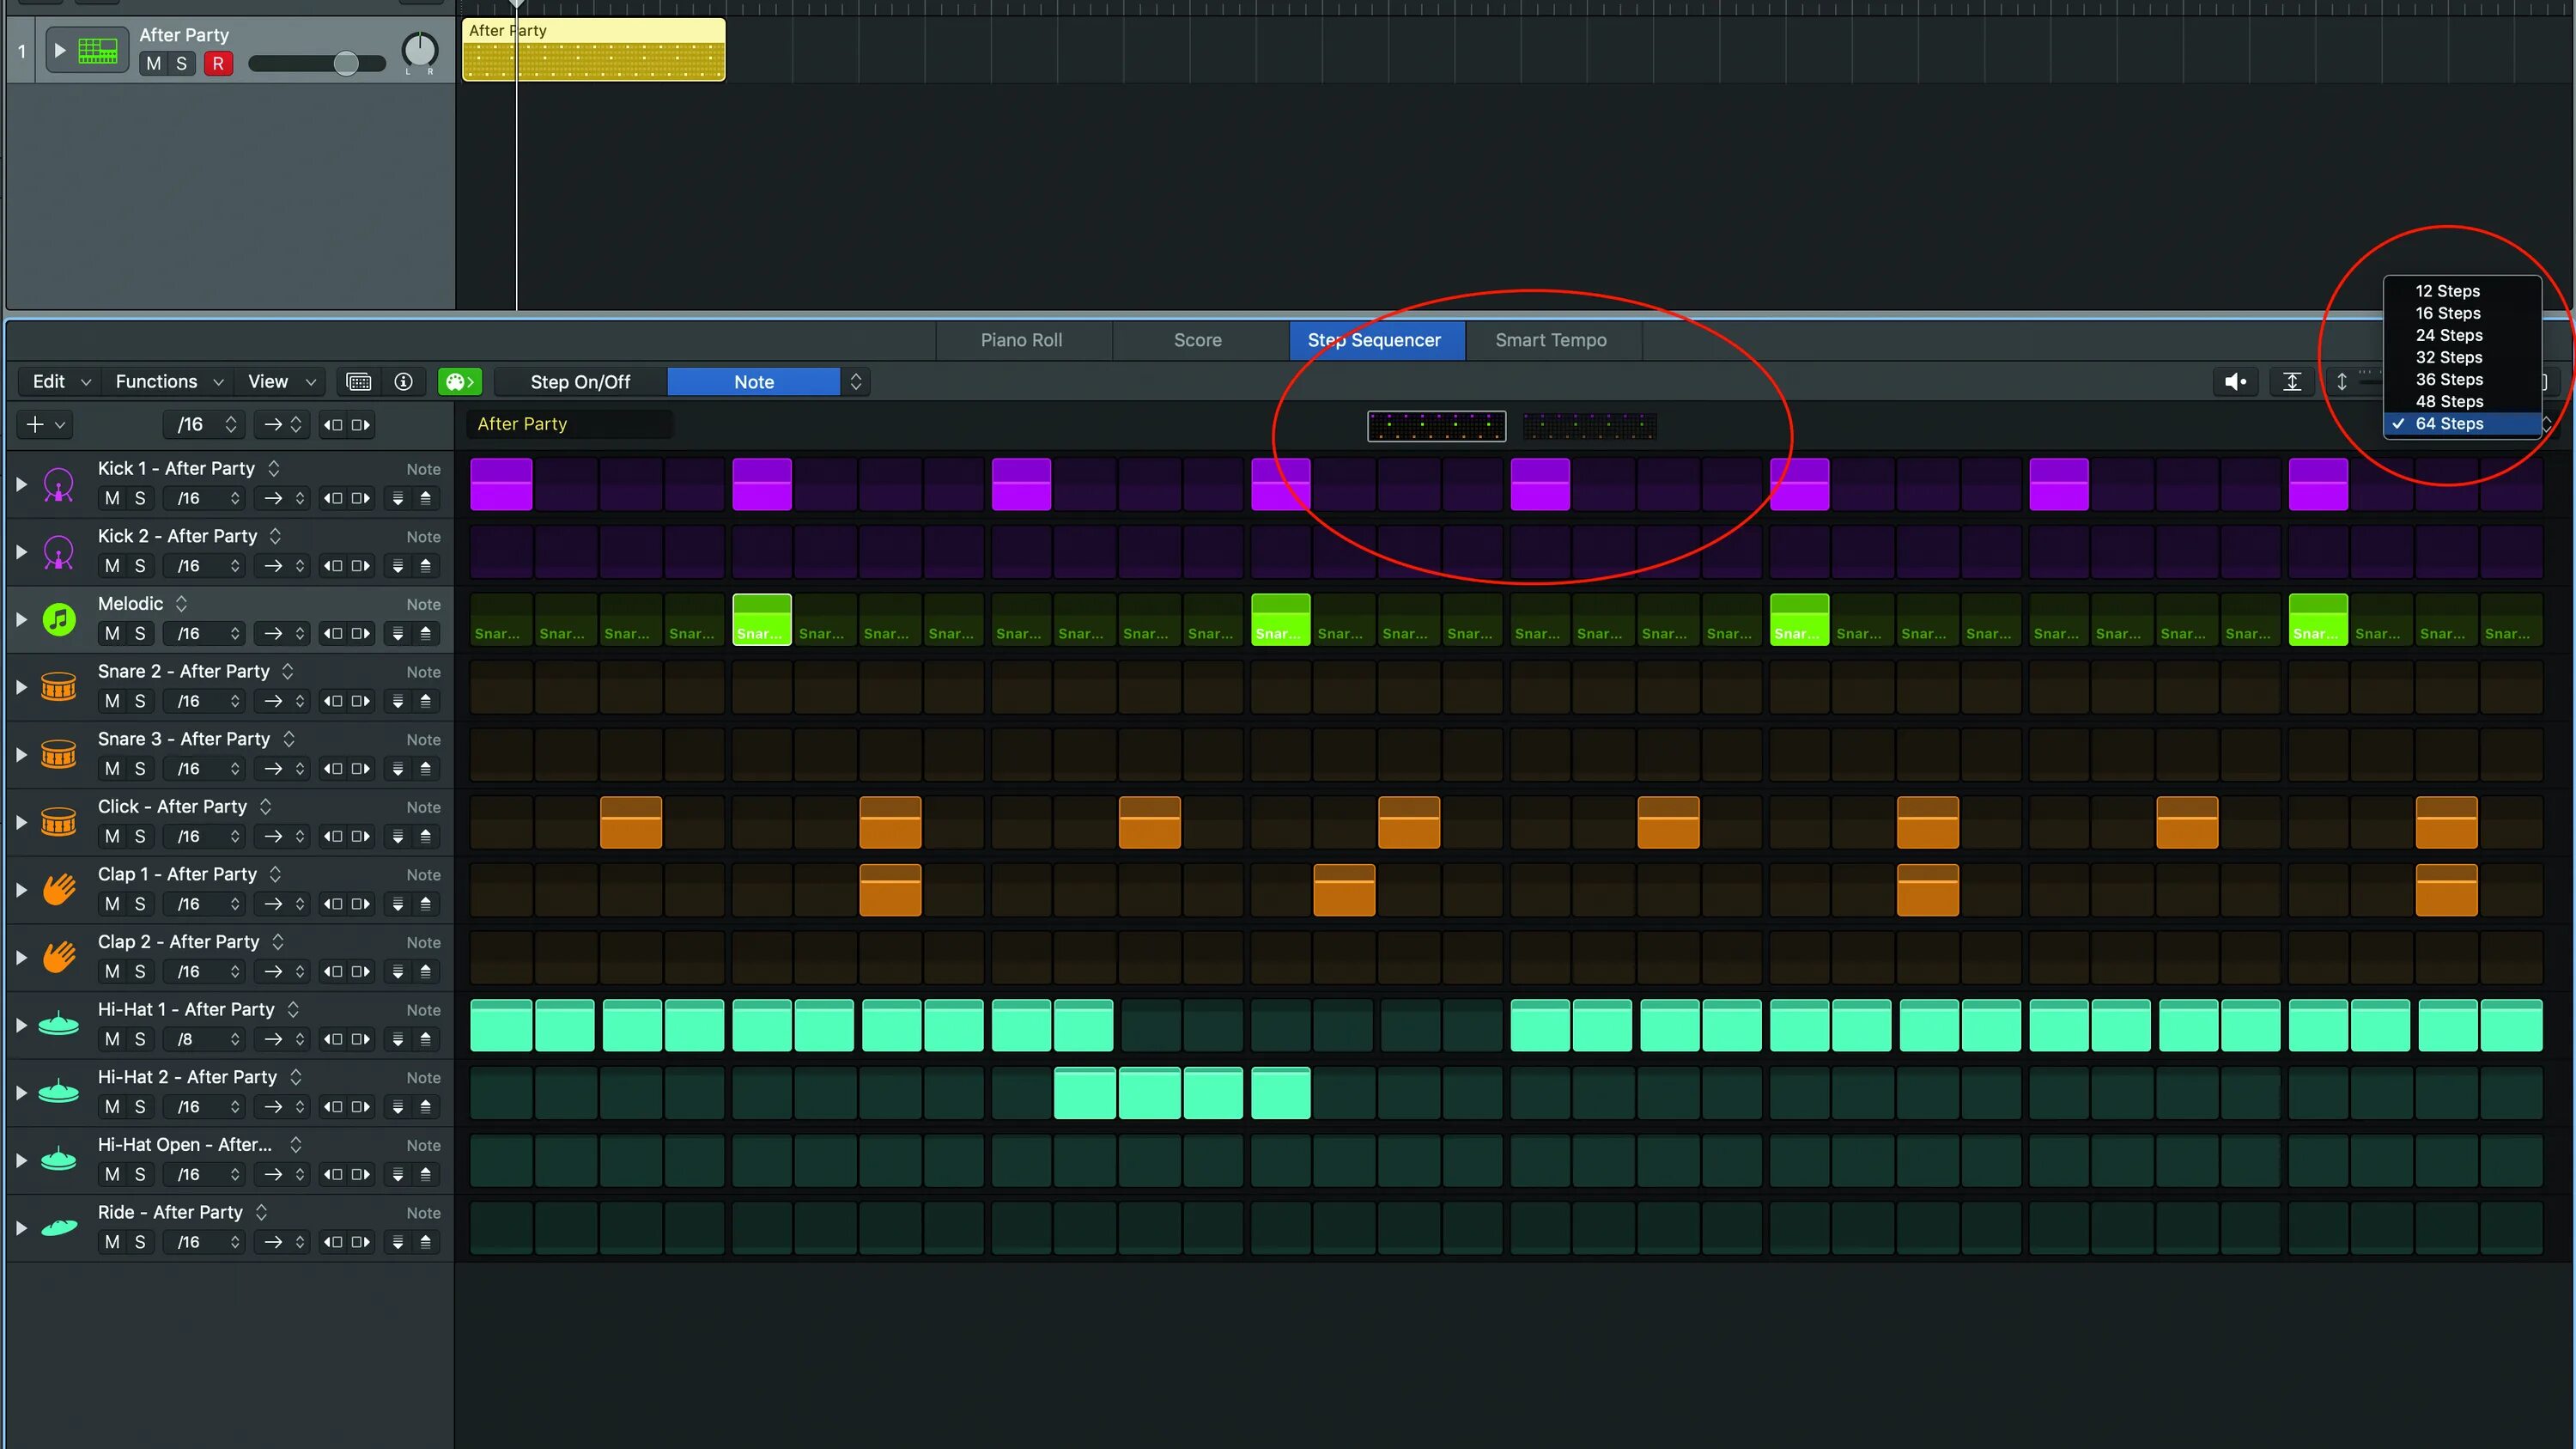The image size is (2576, 1449).
Task: Enable record on After Party track
Action: [x=218, y=64]
